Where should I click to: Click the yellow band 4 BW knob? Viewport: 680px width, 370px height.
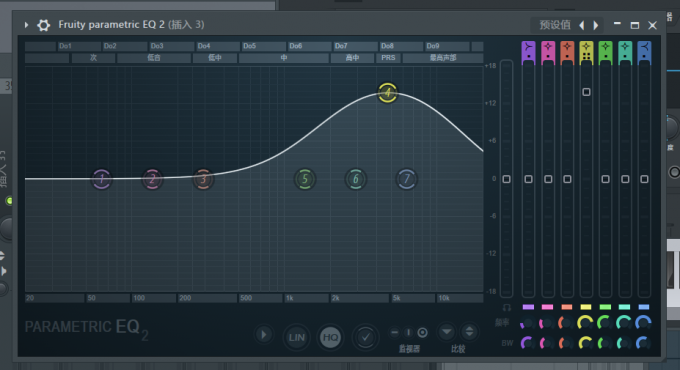585,343
